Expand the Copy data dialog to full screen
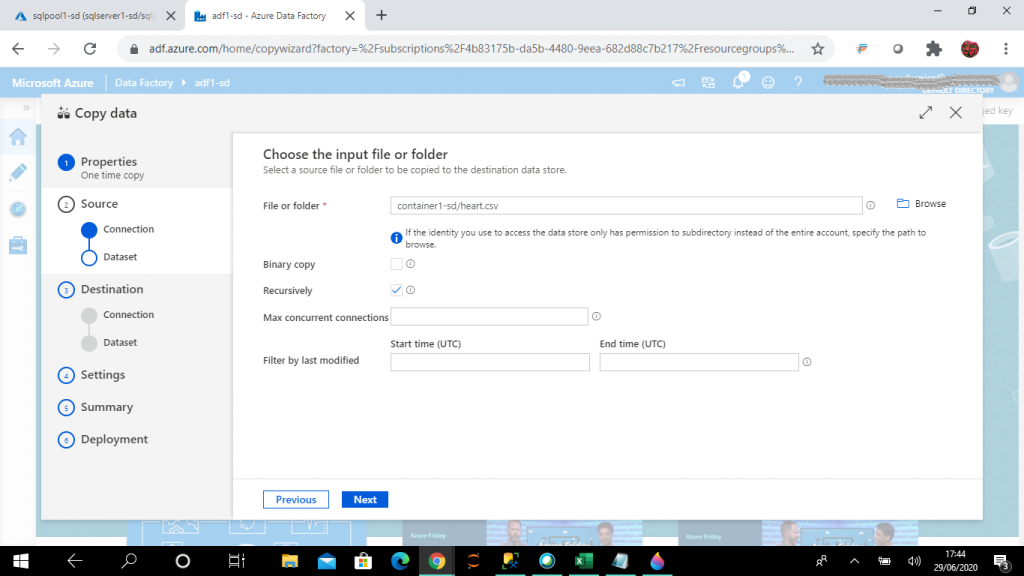1024x576 pixels. pyautogui.click(x=925, y=112)
